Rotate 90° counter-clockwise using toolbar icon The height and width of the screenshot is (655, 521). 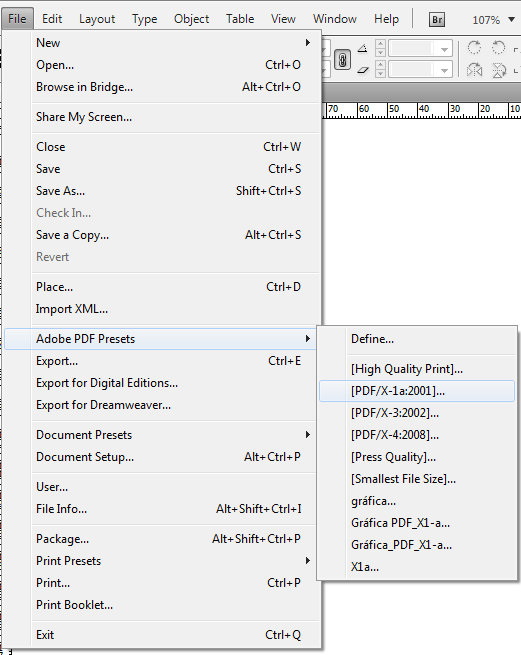tap(498, 48)
